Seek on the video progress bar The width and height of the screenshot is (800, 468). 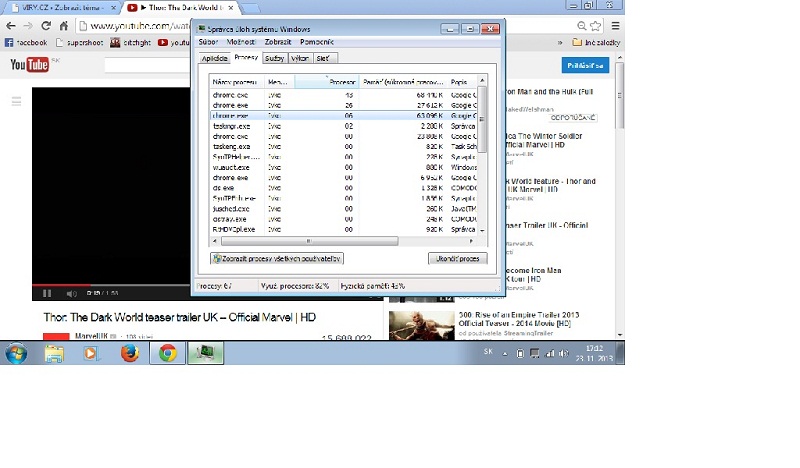tap(111, 284)
